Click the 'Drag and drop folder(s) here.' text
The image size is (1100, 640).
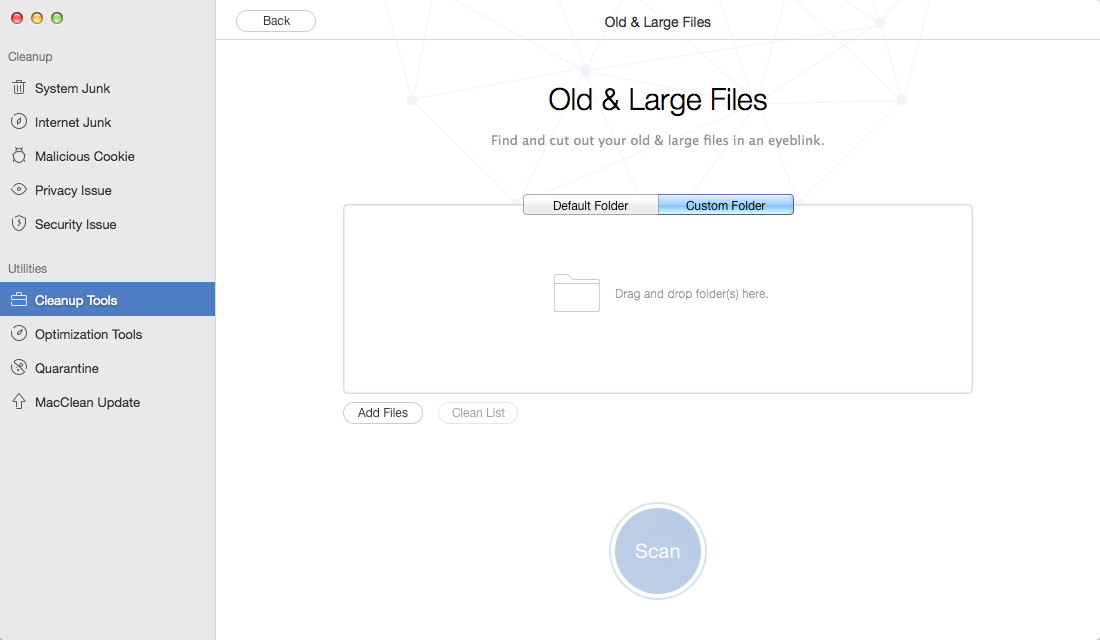coord(692,293)
